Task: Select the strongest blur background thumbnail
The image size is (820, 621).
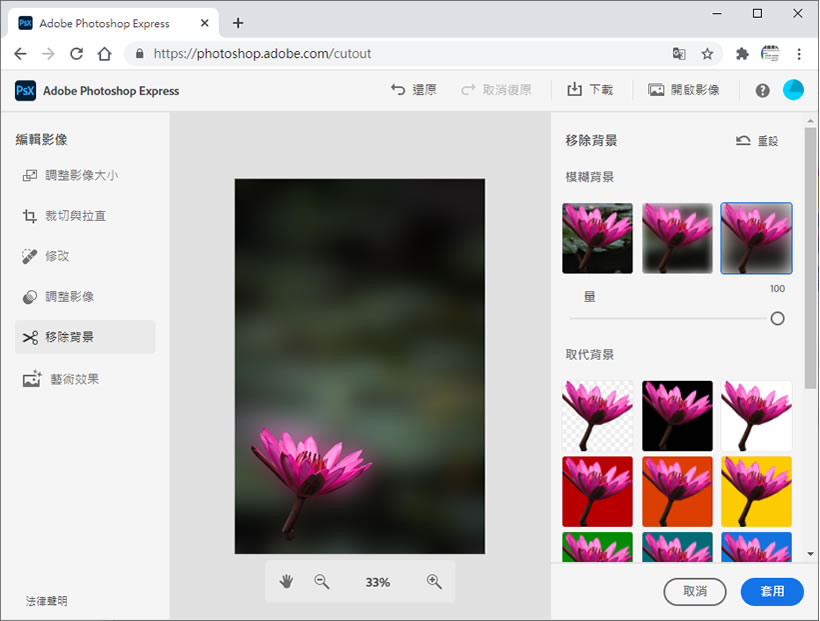Action: (x=756, y=238)
